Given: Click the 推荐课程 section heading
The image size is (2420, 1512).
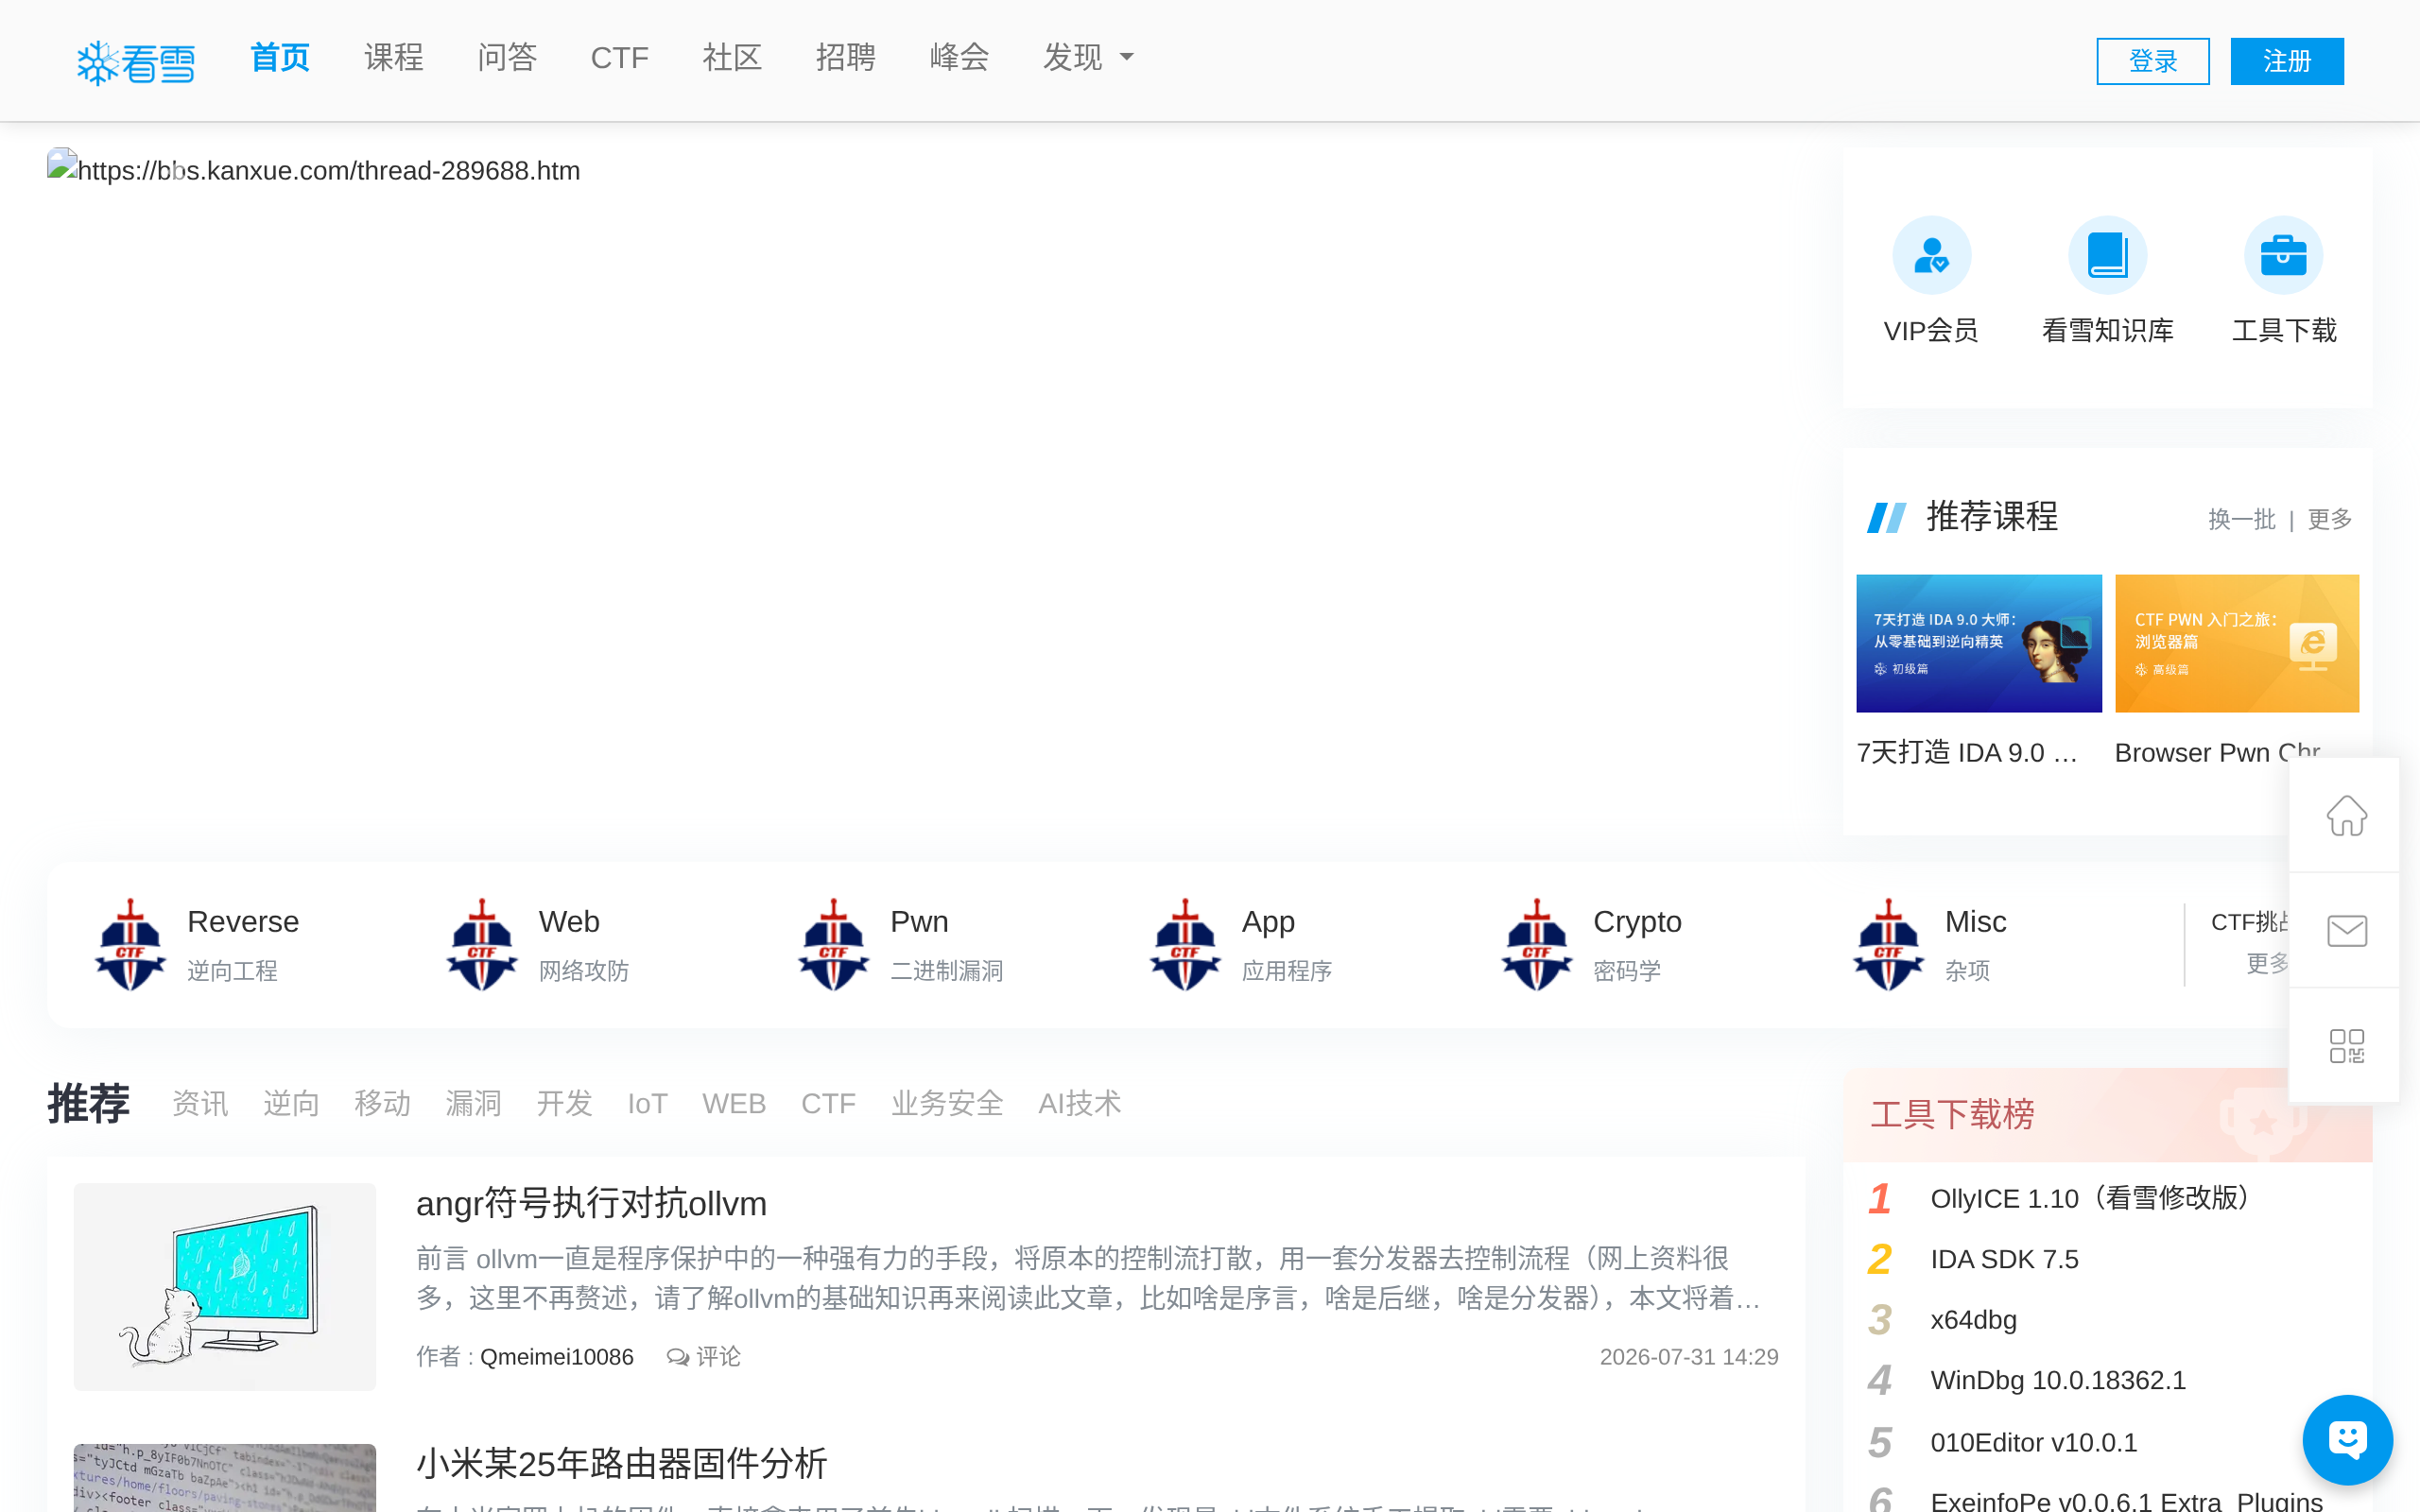Looking at the screenshot, I should click(x=1992, y=517).
